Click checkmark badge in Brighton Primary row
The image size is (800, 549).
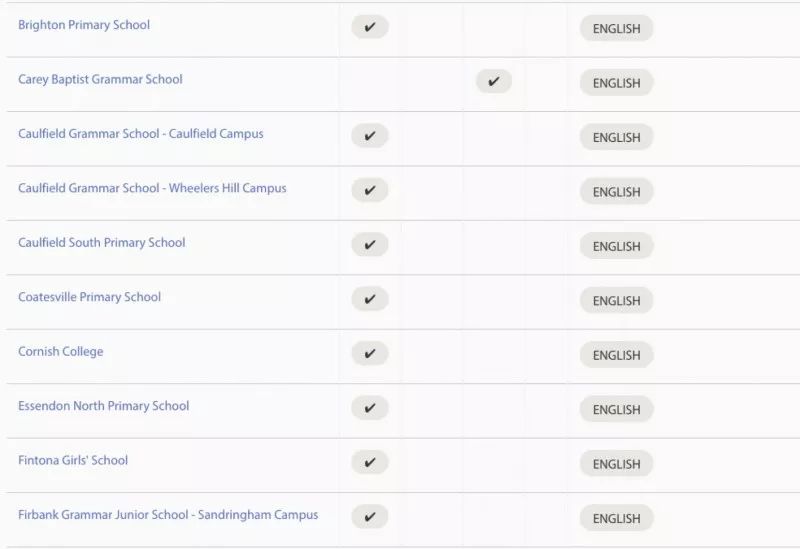(370, 27)
